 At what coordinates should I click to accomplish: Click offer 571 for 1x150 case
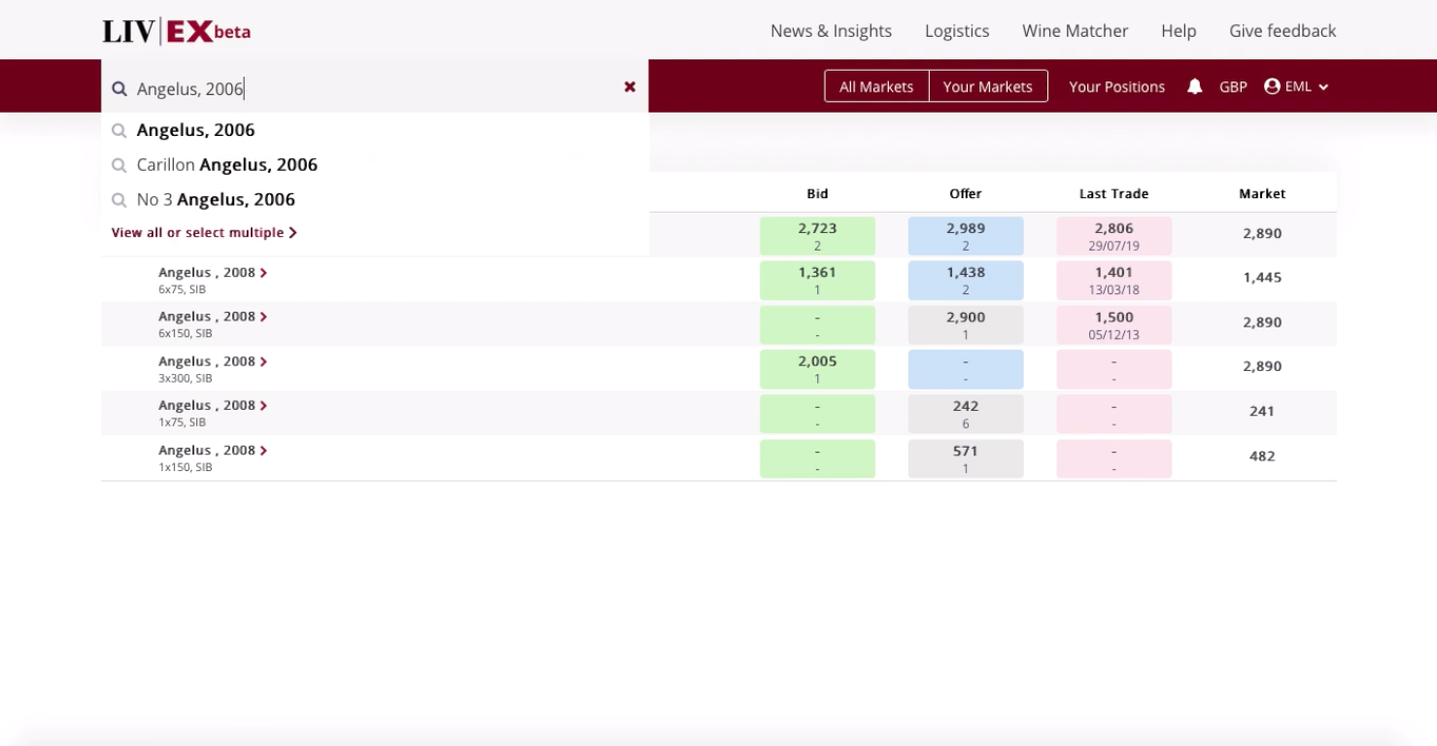click(x=965, y=459)
